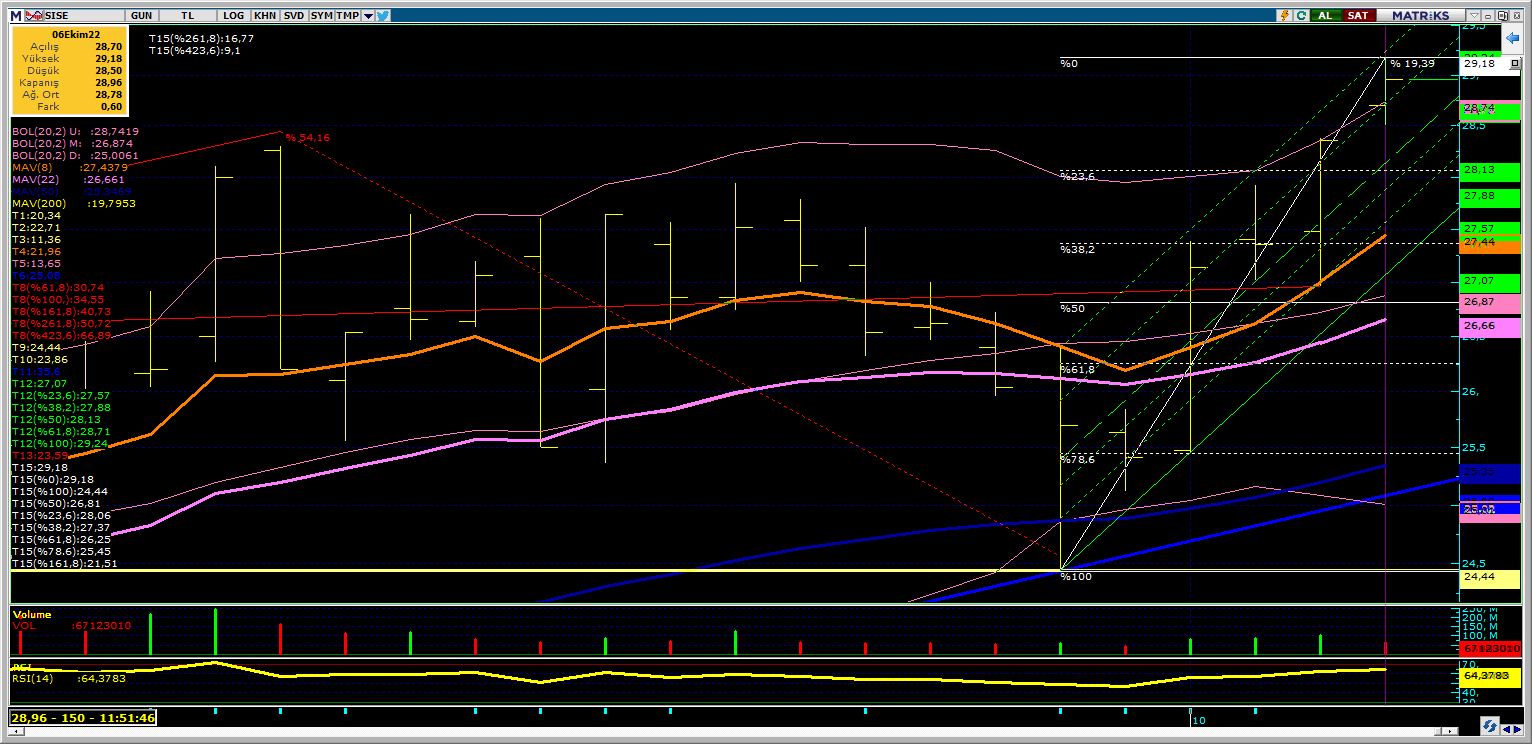Open the GUN period selector
This screenshot has width=1532, height=744.
(x=141, y=16)
